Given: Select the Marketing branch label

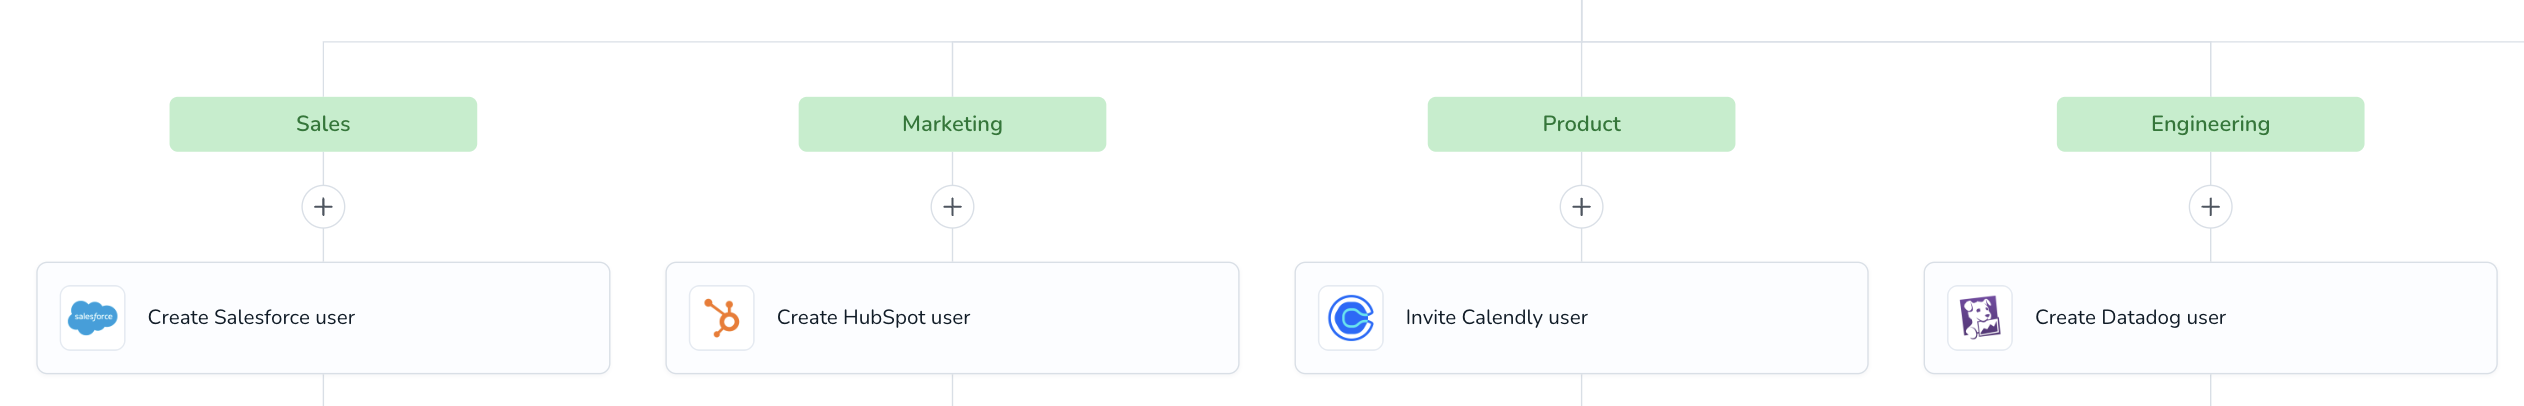Looking at the screenshot, I should 952,124.
